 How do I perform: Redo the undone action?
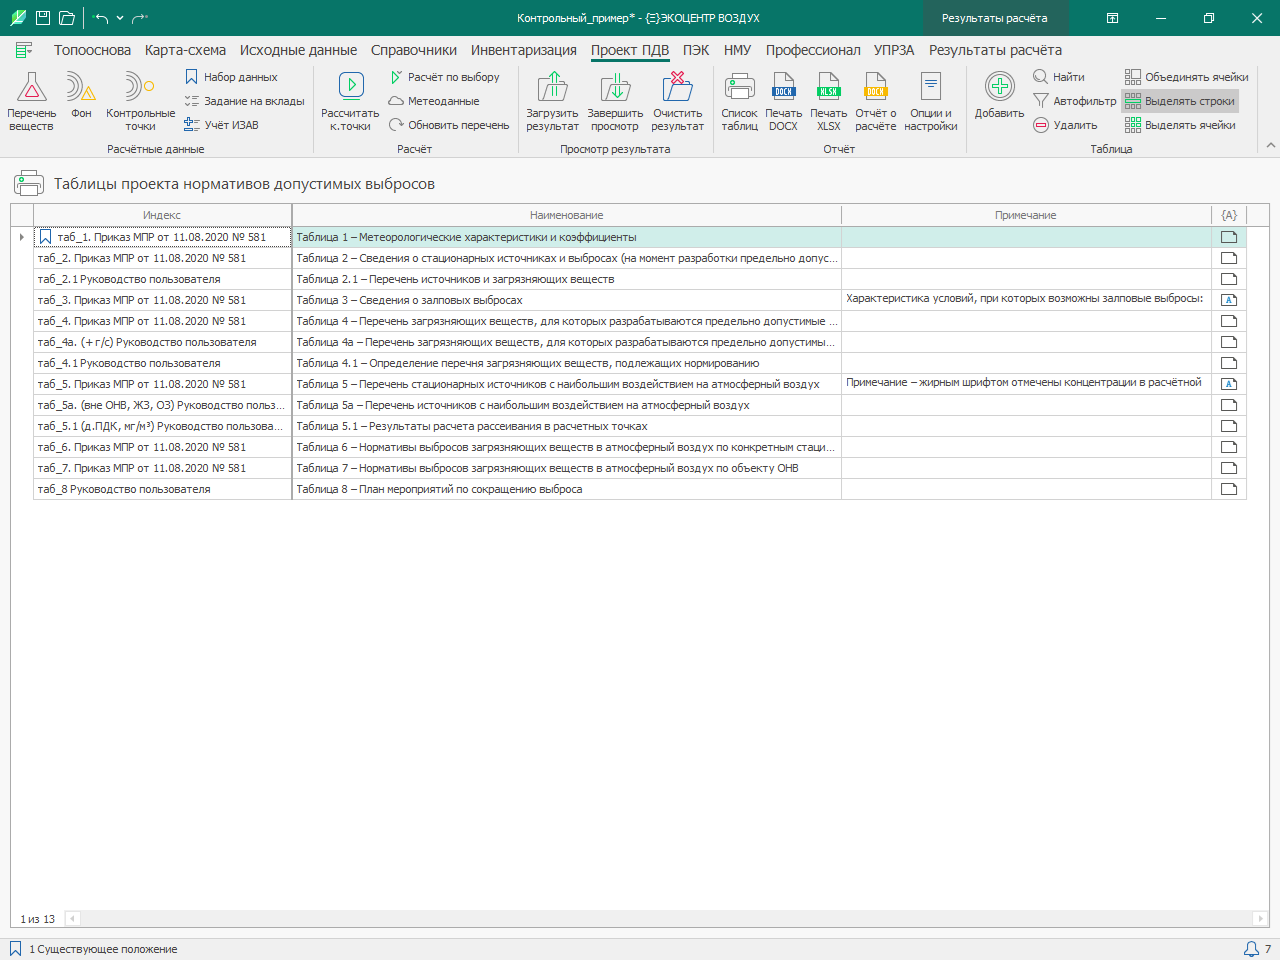coord(140,18)
